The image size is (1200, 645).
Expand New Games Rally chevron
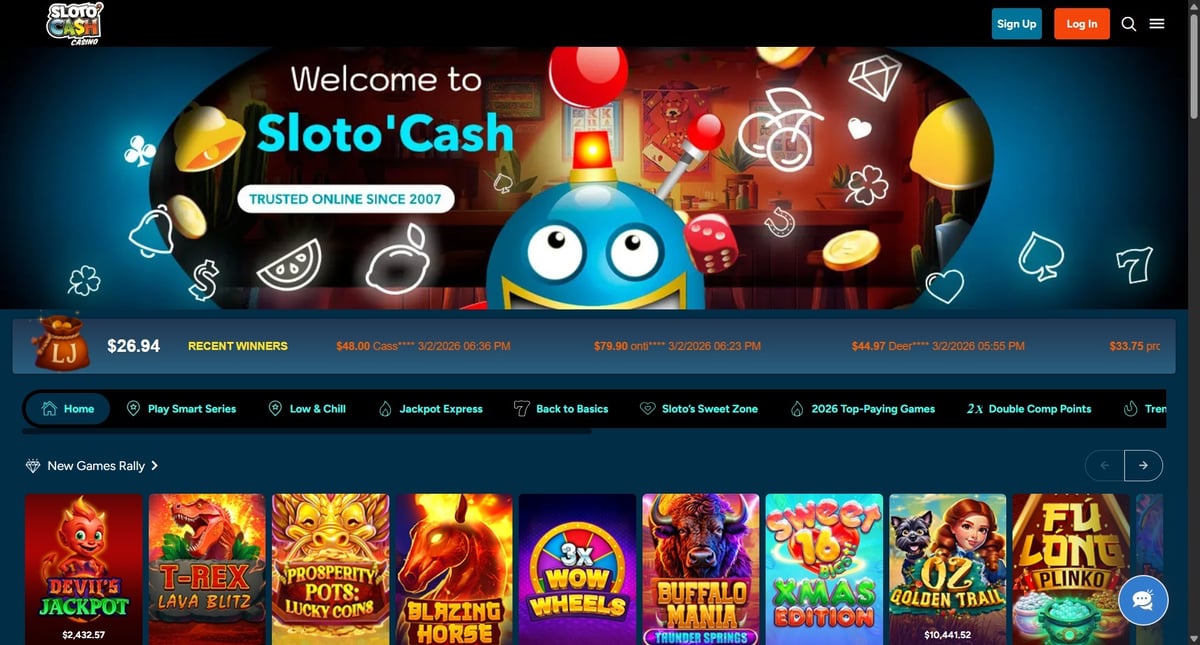[155, 466]
